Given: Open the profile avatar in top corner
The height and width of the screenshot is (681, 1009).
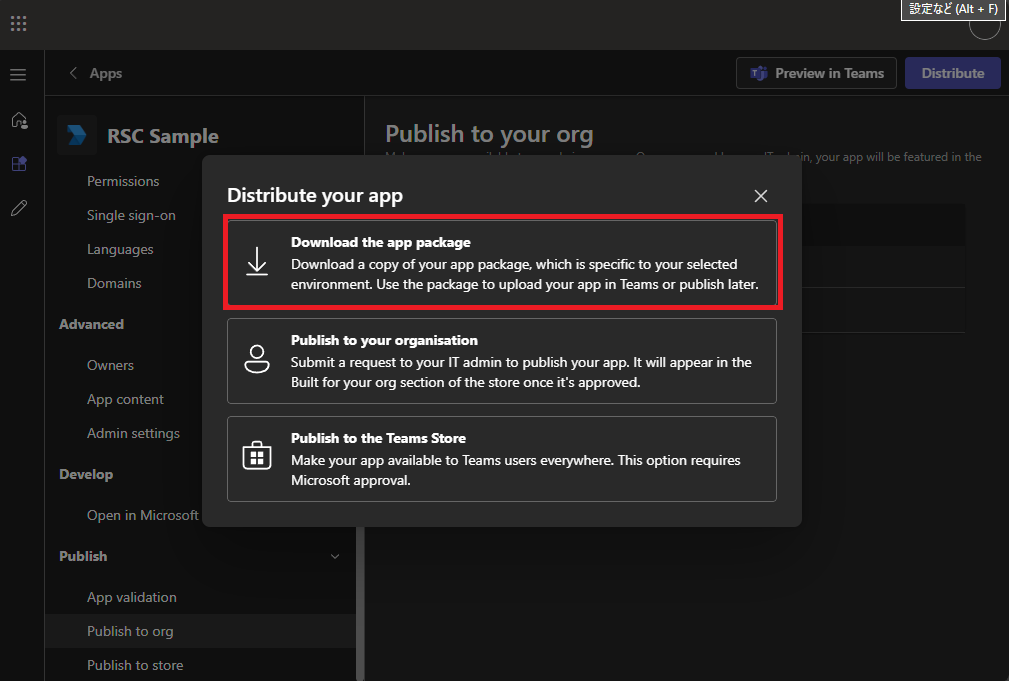Looking at the screenshot, I should point(984,29).
